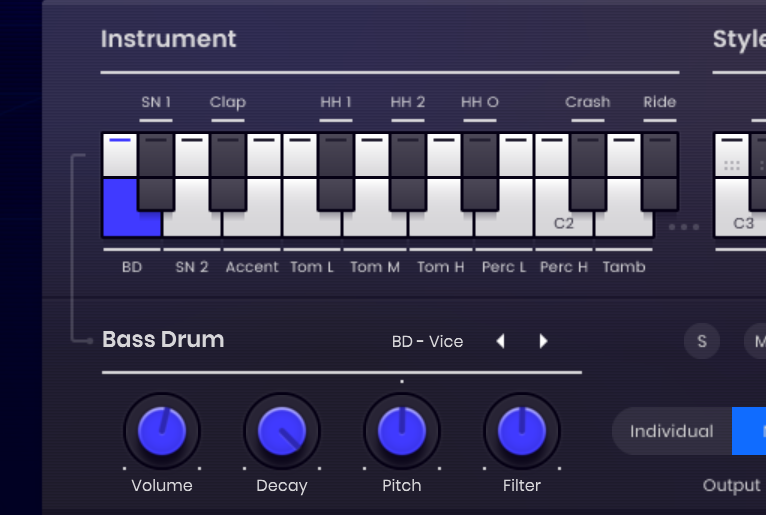Select the HH O black key
Screen dimensions: 766x515
(x=480, y=171)
